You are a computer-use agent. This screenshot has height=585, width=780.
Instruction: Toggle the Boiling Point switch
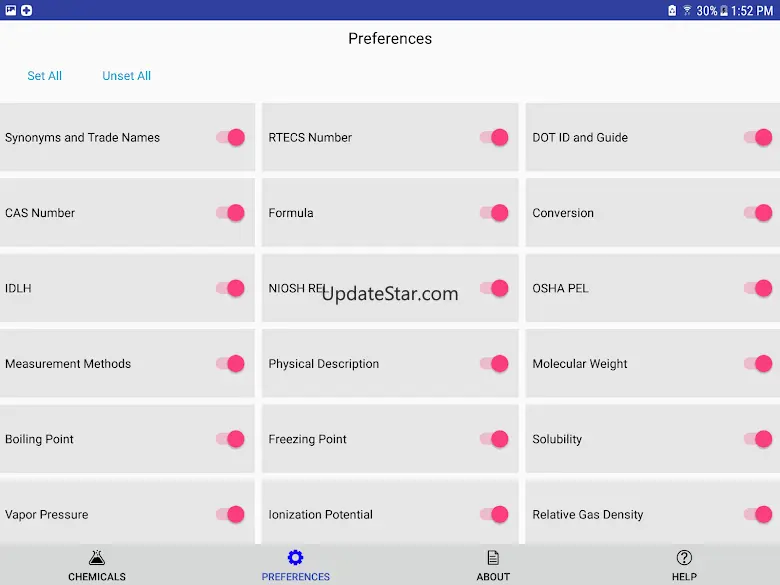coord(230,439)
